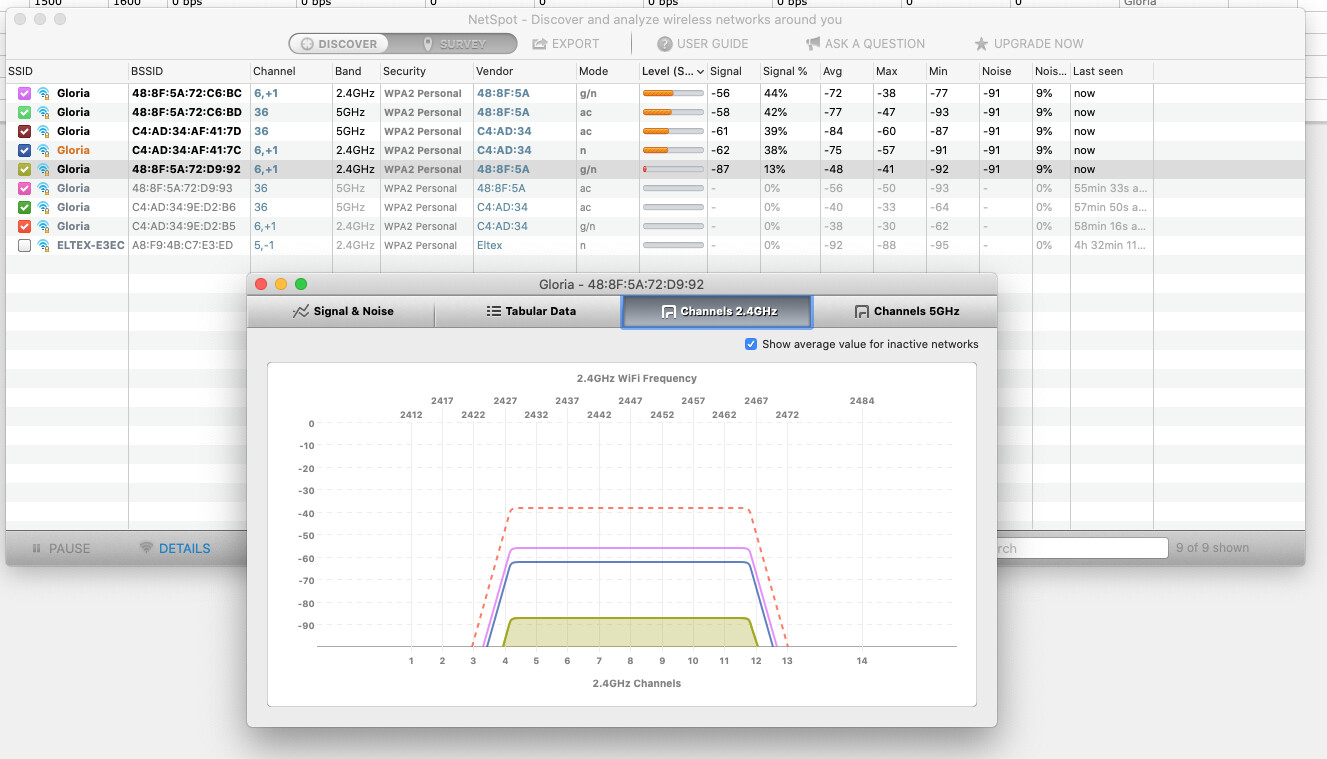The width and height of the screenshot is (1327, 759).
Task: Click the Channels 5GHz tab icon
Action: (861, 312)
